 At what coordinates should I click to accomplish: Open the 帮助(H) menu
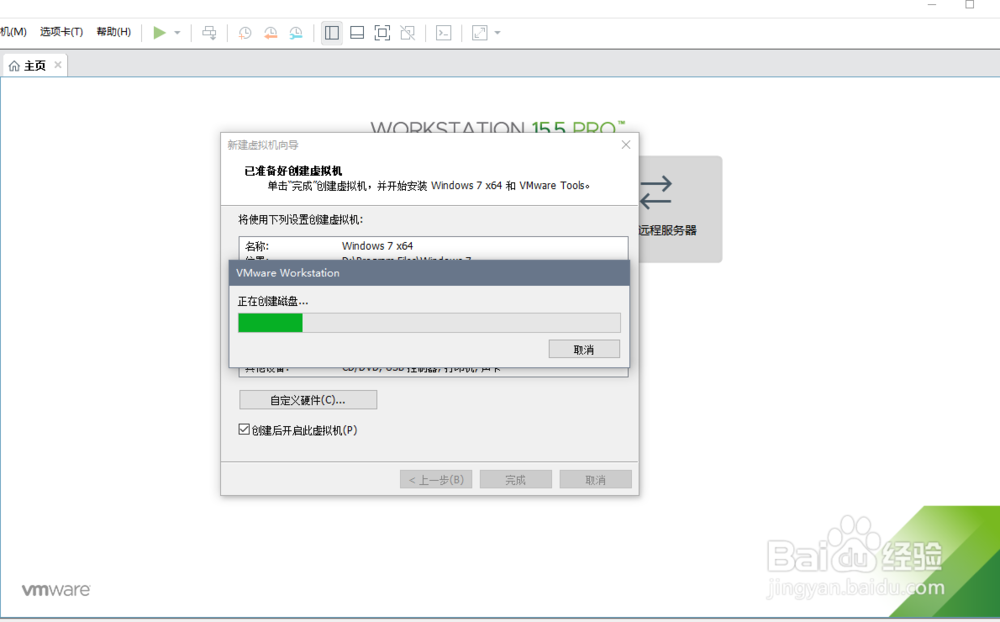(x=114, y=32)
